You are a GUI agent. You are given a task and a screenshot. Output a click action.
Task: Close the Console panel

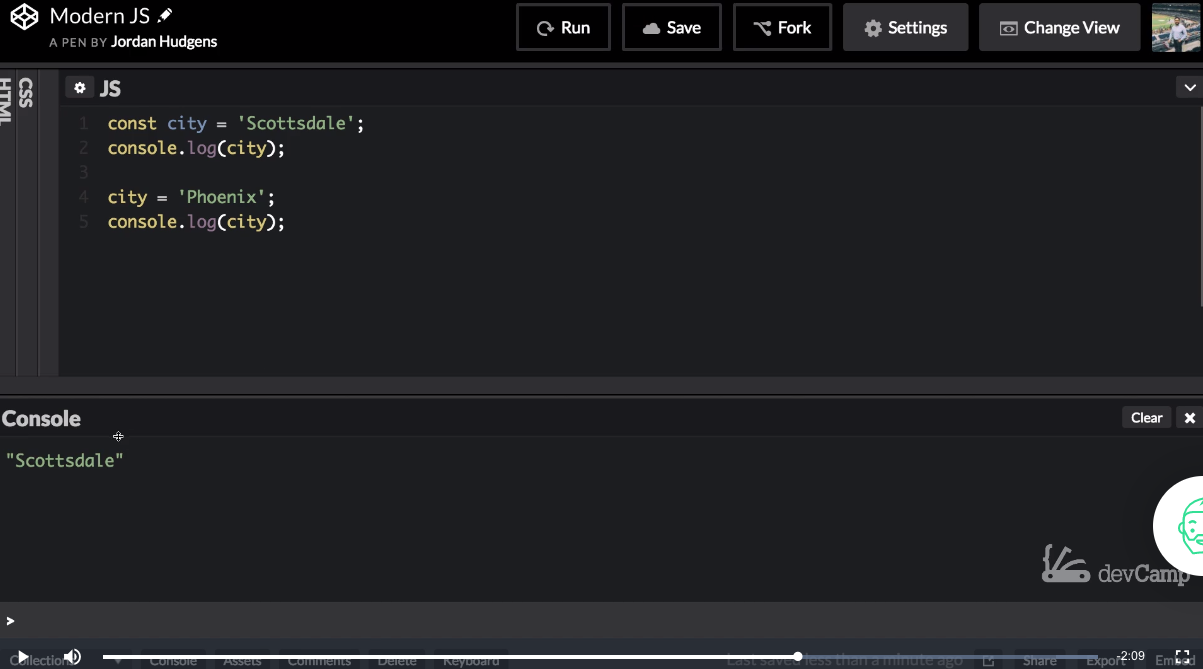[x=1189, y=418]
